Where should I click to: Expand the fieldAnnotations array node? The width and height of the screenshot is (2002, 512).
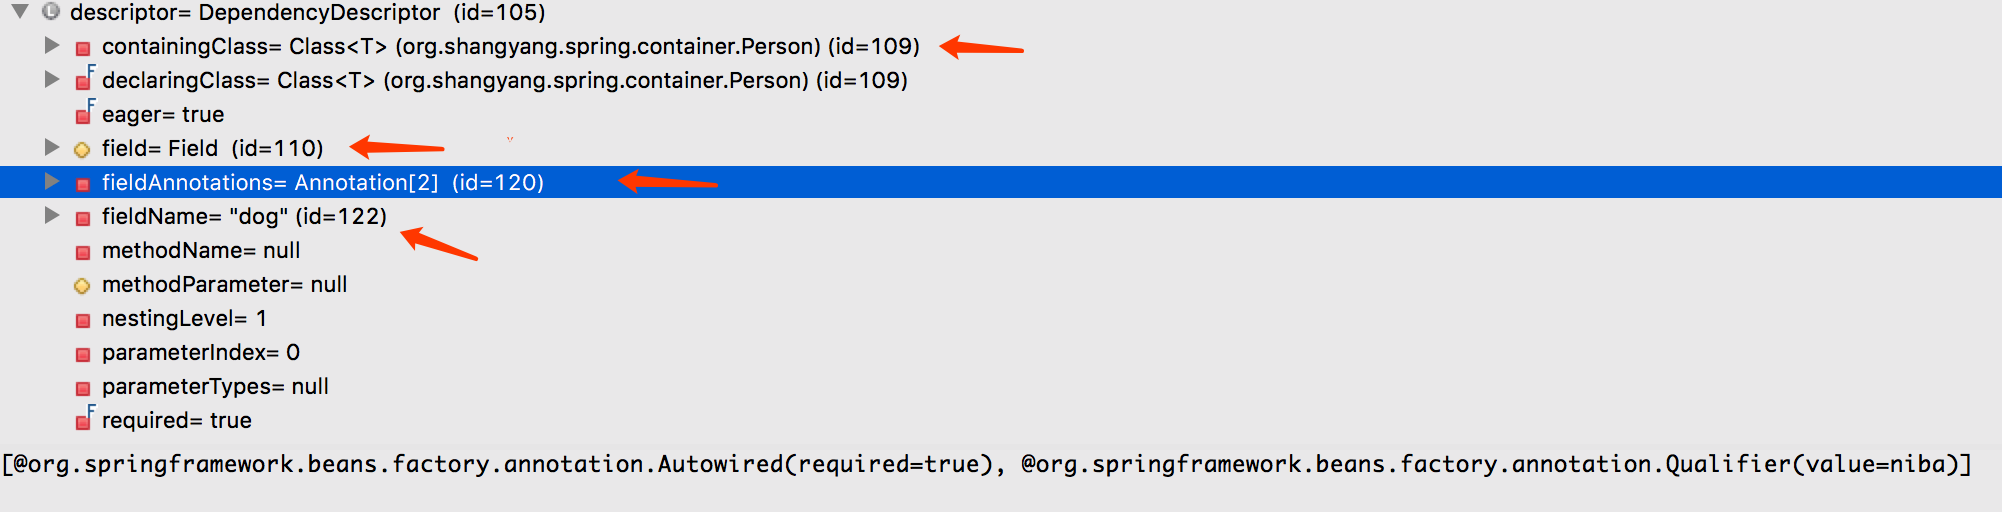tap(52, 182)
